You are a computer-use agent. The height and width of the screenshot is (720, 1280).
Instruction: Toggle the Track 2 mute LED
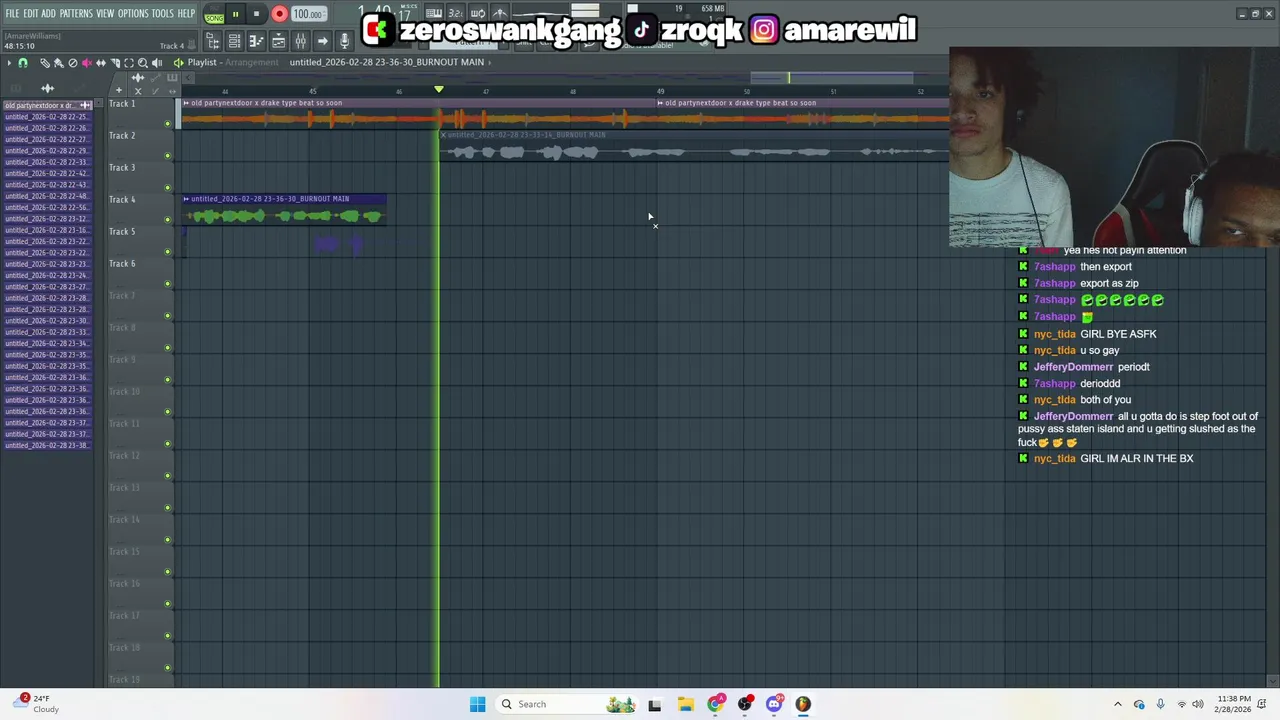tap(167, 156)
